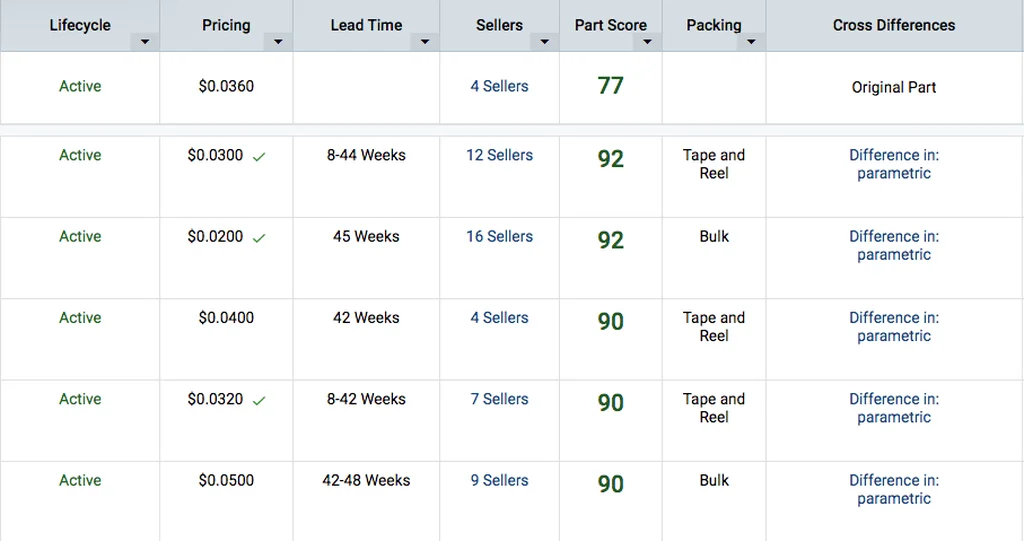Click the checkmark next to $0.0320 price

click(x=259, y=401)
